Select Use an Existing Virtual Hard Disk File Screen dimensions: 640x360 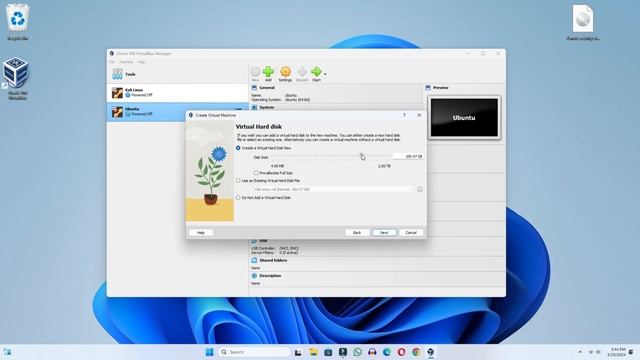tap(238, 180)
